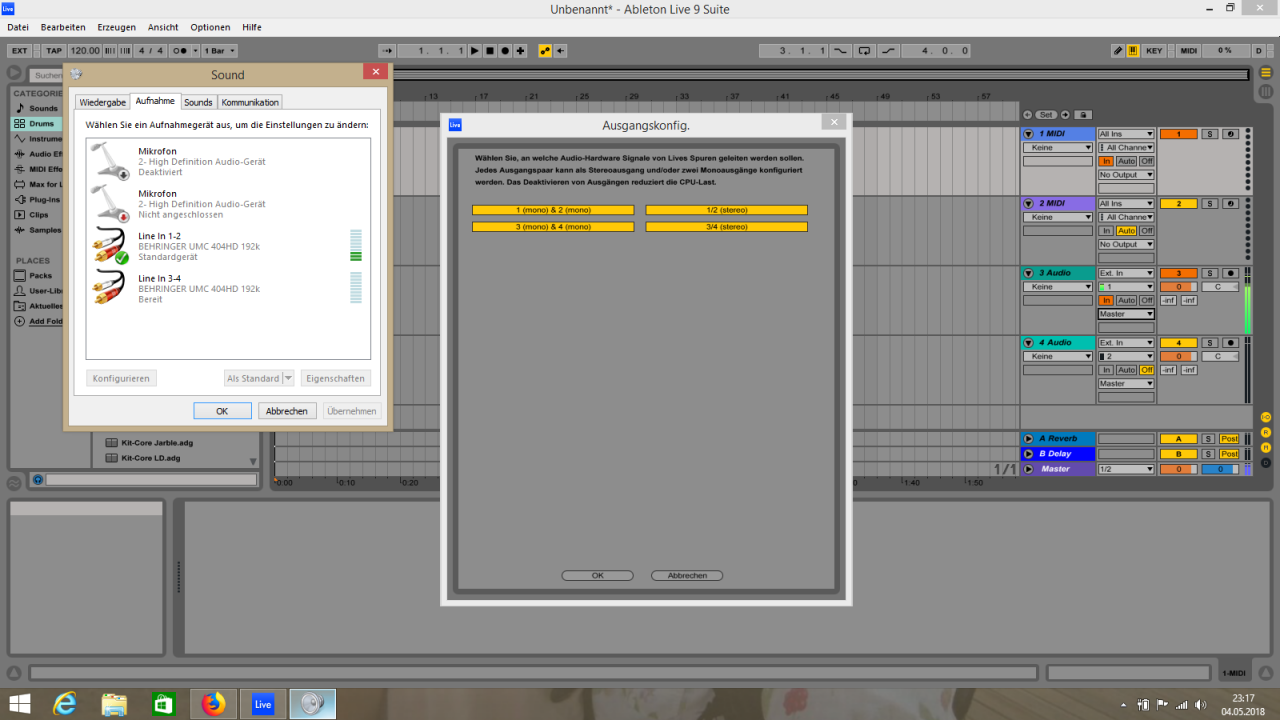Viewport: 1280px width, 720px height.
Task: Open Packs under Places in the browser
Action: coord(33,275)
